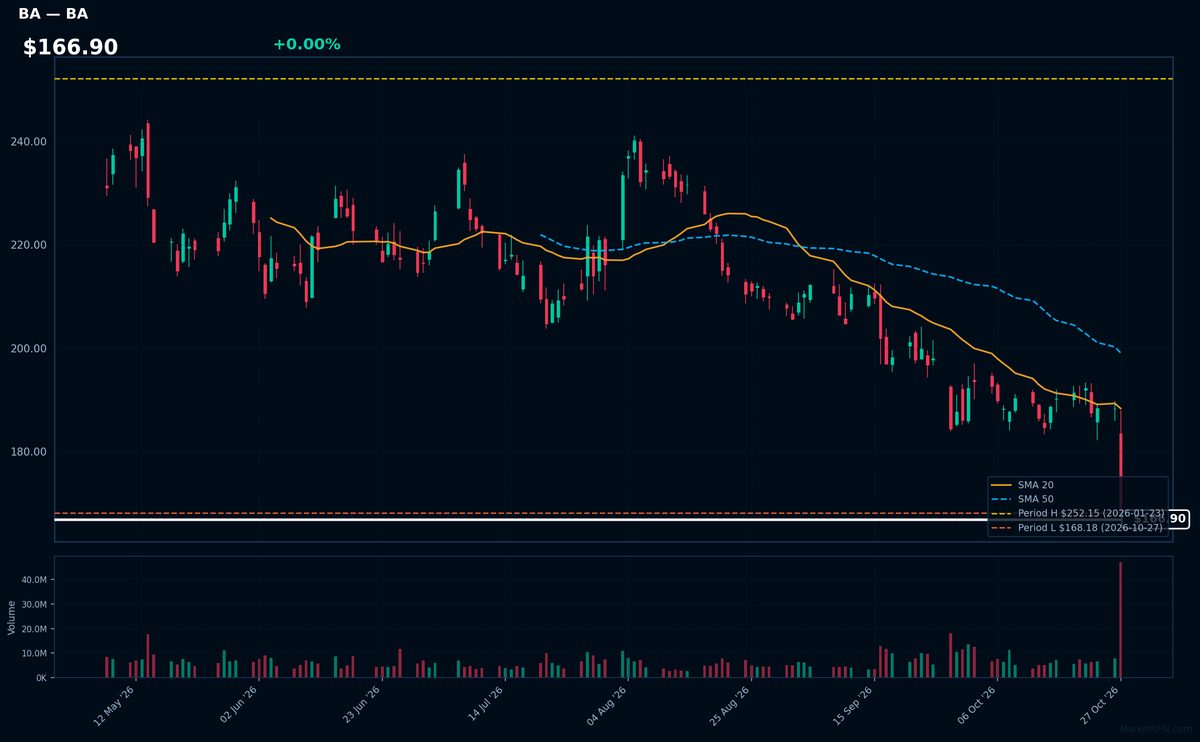
Task: Click the Volume axis title
Action: click(x=12, y=617)
